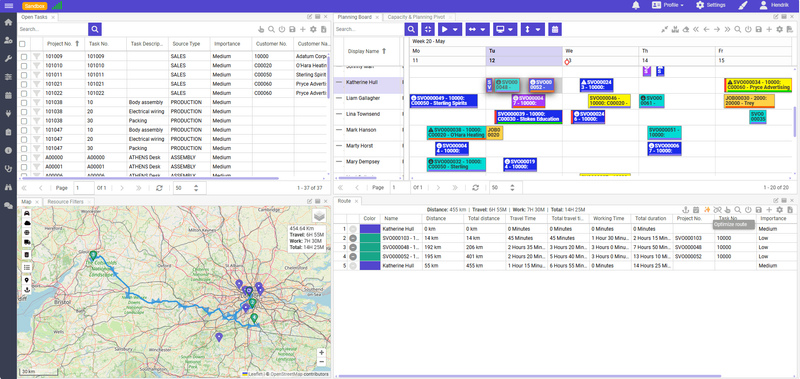Open the wrench tools sidebar icon
This screenshot has width=800, height=379.
coord(8,59)
